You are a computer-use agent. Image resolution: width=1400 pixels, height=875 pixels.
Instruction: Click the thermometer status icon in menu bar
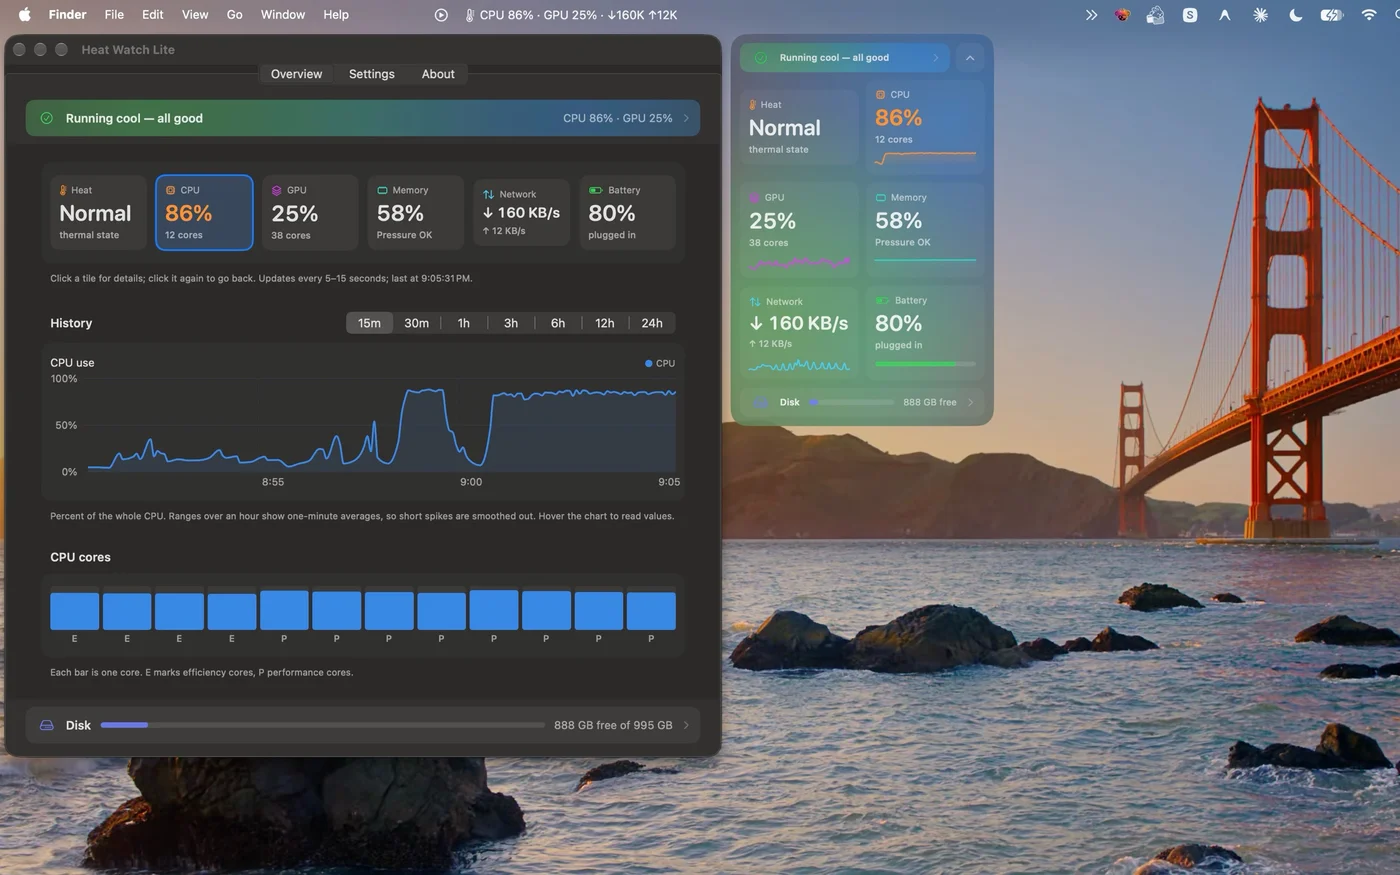[469, 15]
